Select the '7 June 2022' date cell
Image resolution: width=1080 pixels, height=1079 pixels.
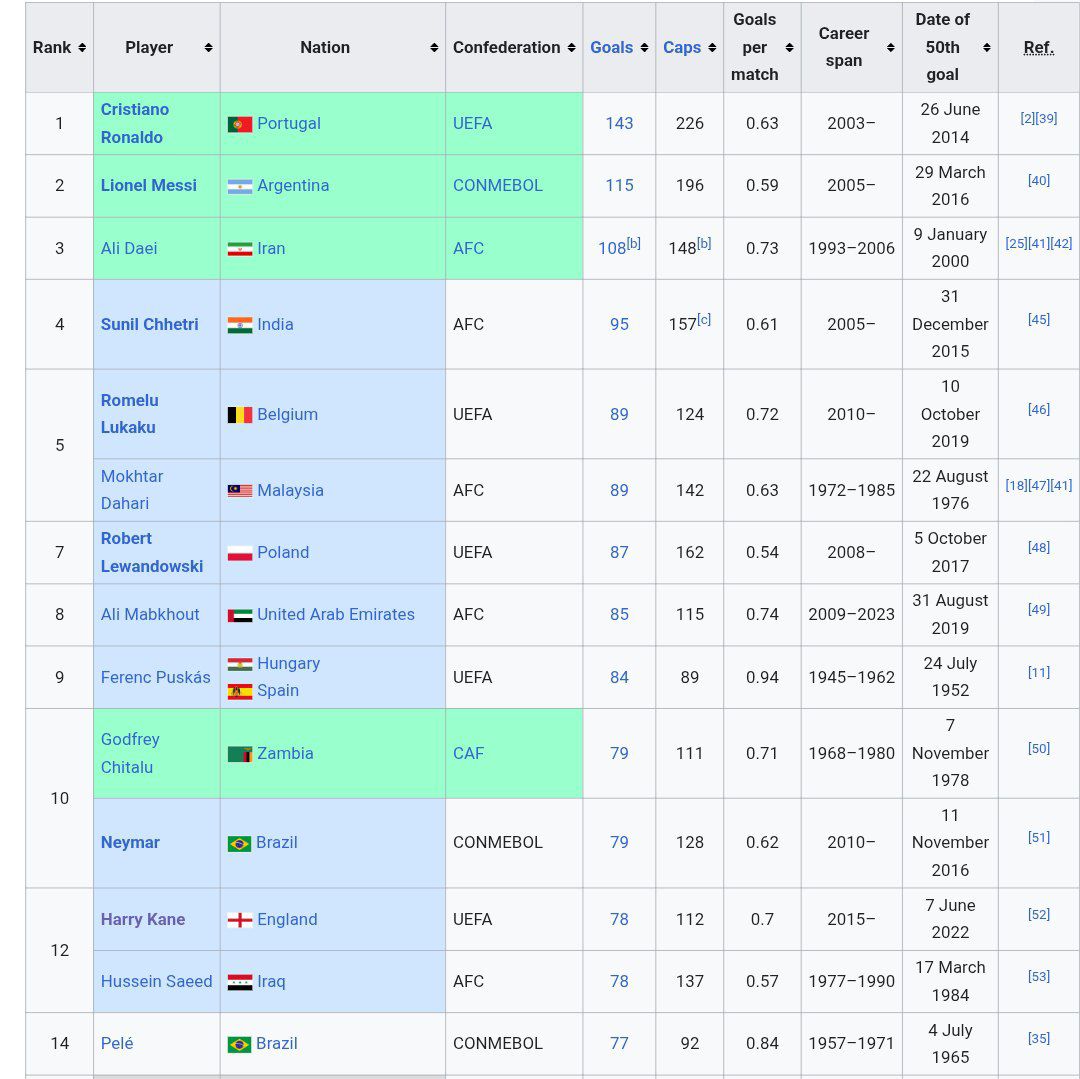point(950,919)
